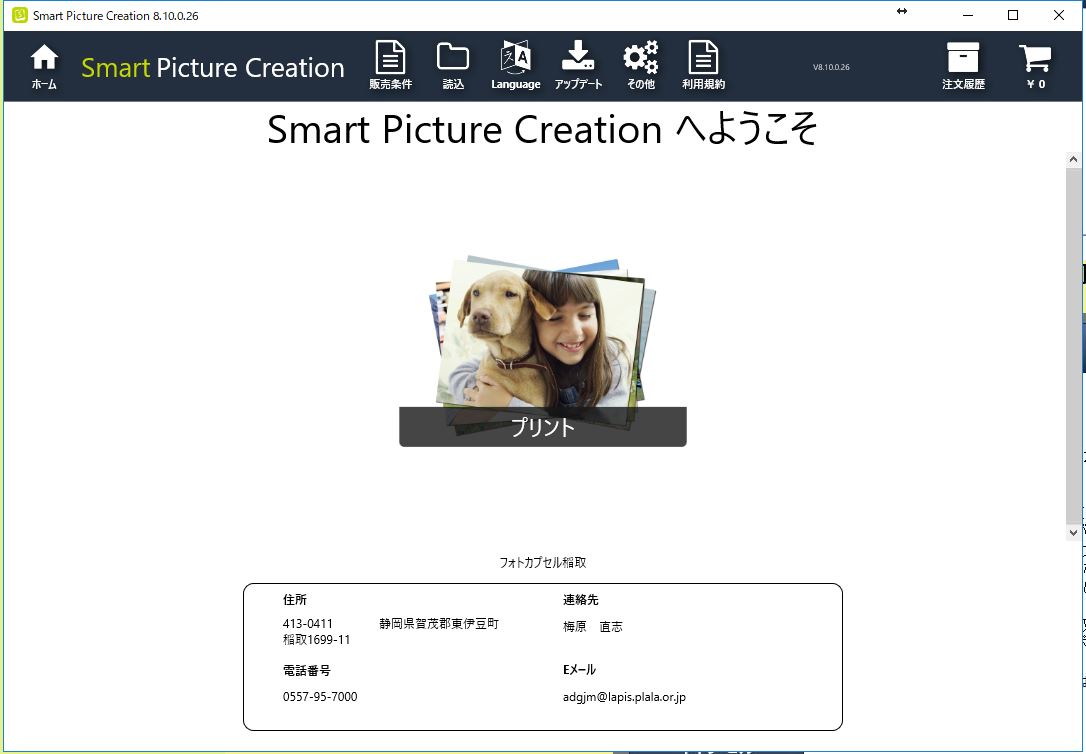Viewport: 1086px width, 754px height.
Task: Go to the Home (ホーム) screen
Action: click(x=44, y=66)
